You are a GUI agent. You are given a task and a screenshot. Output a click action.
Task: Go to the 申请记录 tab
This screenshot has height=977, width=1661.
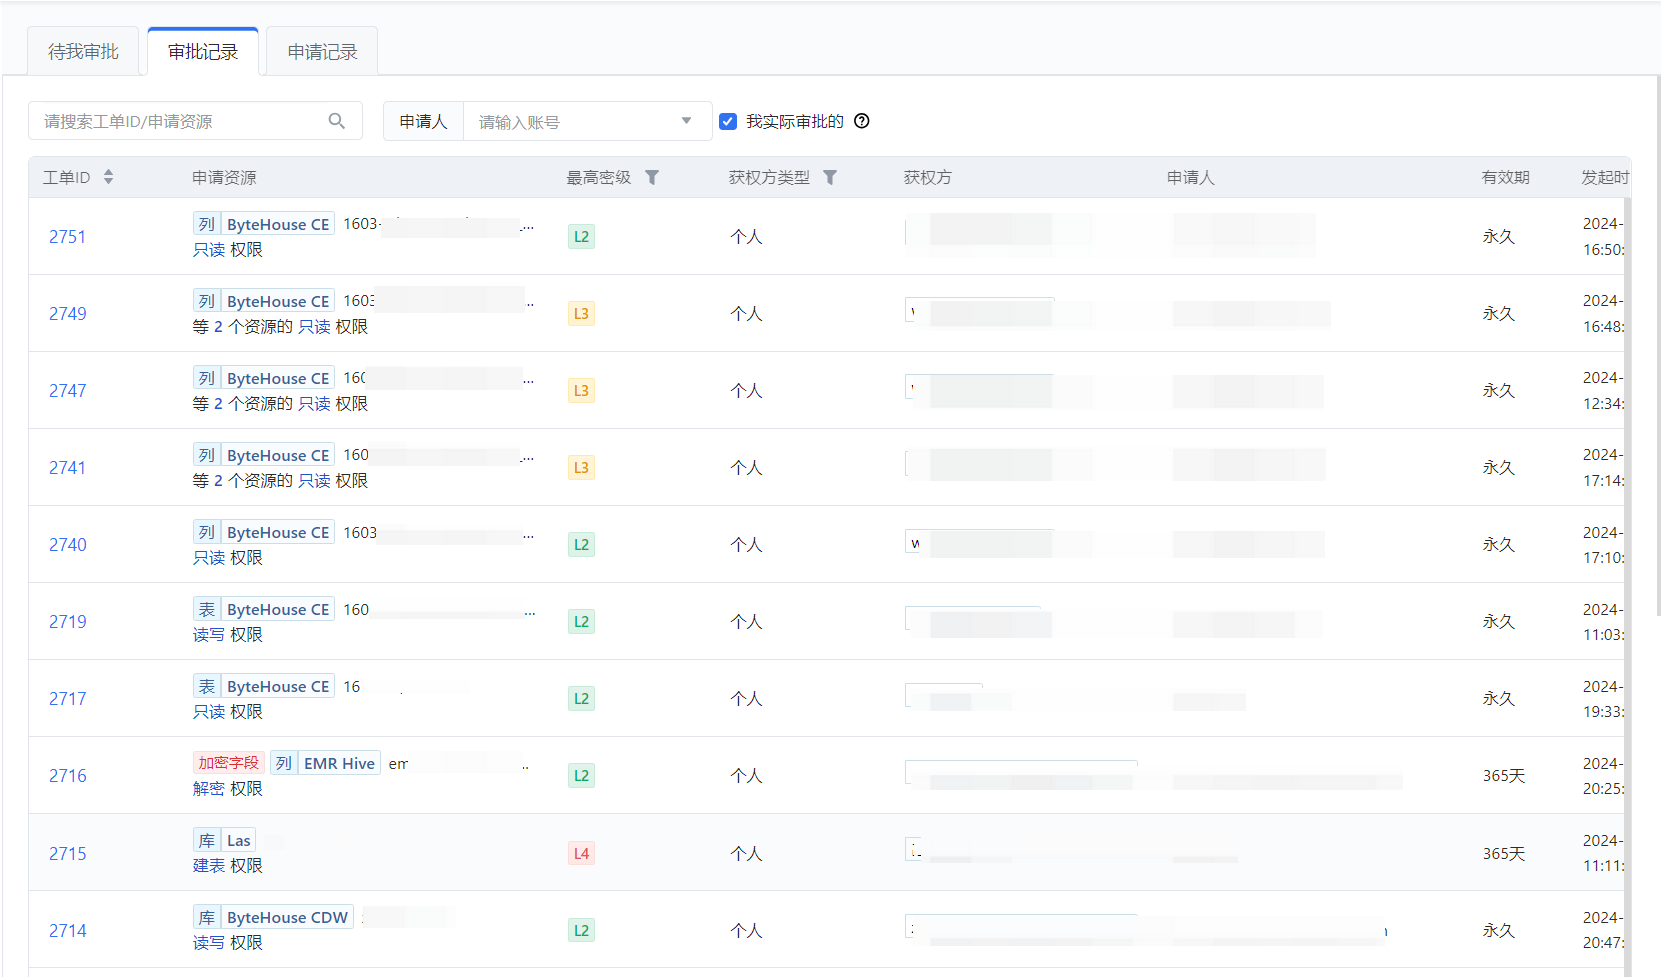point(322,51)
